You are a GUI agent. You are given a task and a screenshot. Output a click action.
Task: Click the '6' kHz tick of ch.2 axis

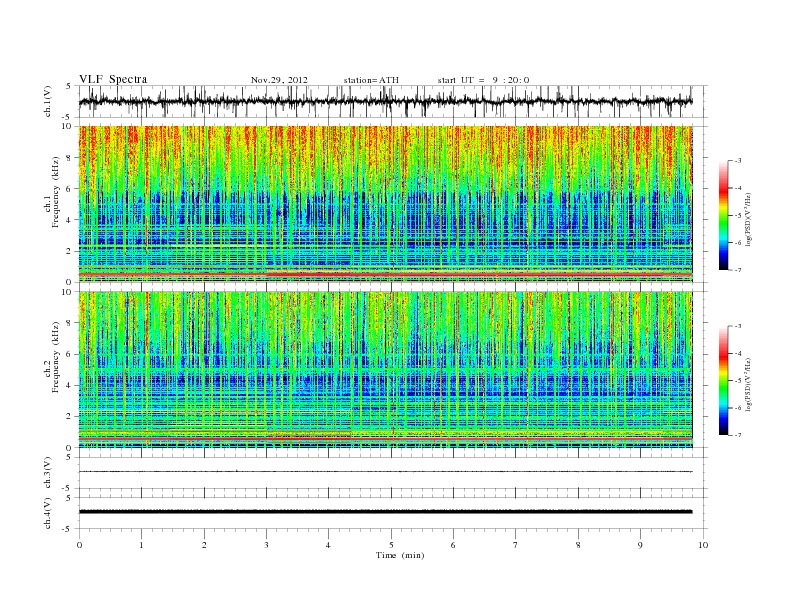coord(70,354)
